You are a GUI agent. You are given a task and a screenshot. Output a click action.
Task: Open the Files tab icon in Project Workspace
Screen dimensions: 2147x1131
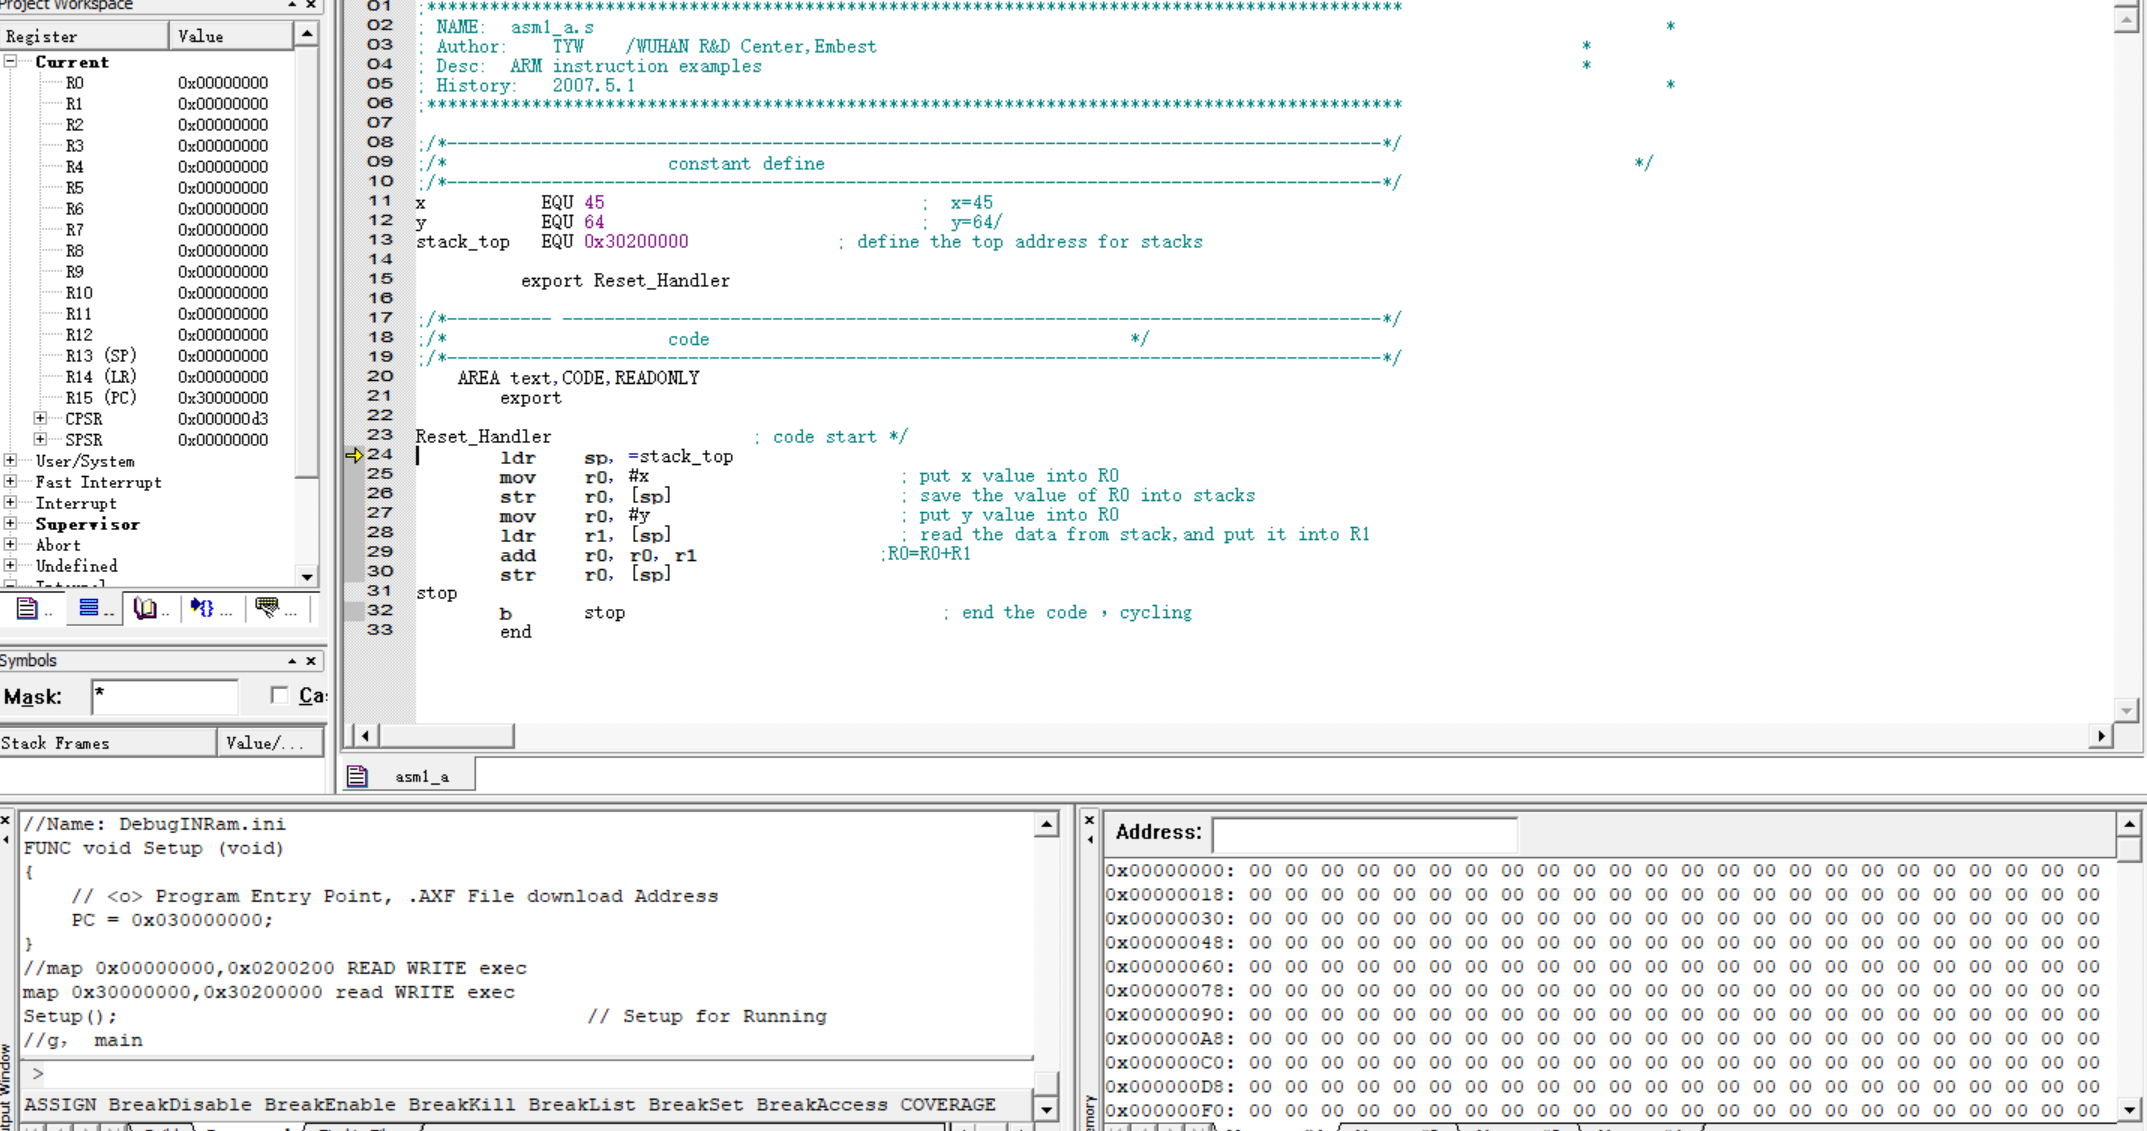point(28,608)
